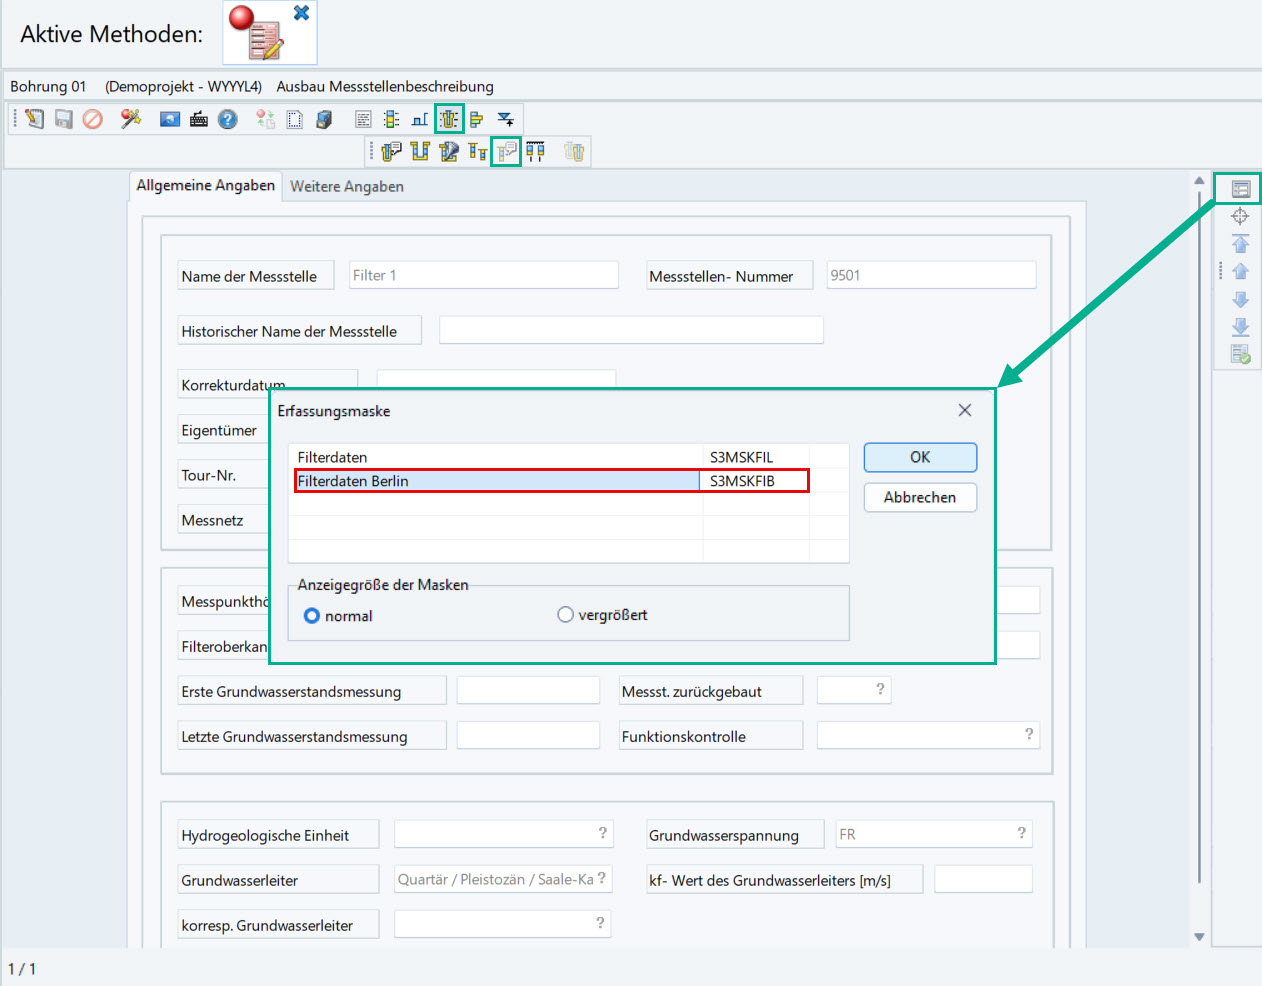This screenshot has height=986, width=1262.
Task: Select the vergrößert display size radio button
Action: coord(565,615)
